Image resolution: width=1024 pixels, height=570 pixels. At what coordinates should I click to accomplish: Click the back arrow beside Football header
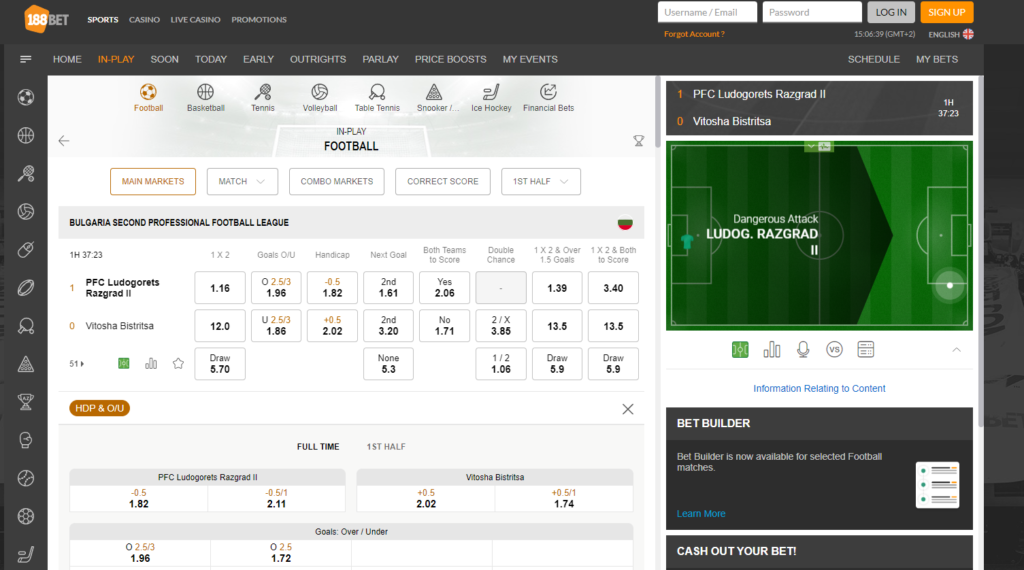(64, 141)
